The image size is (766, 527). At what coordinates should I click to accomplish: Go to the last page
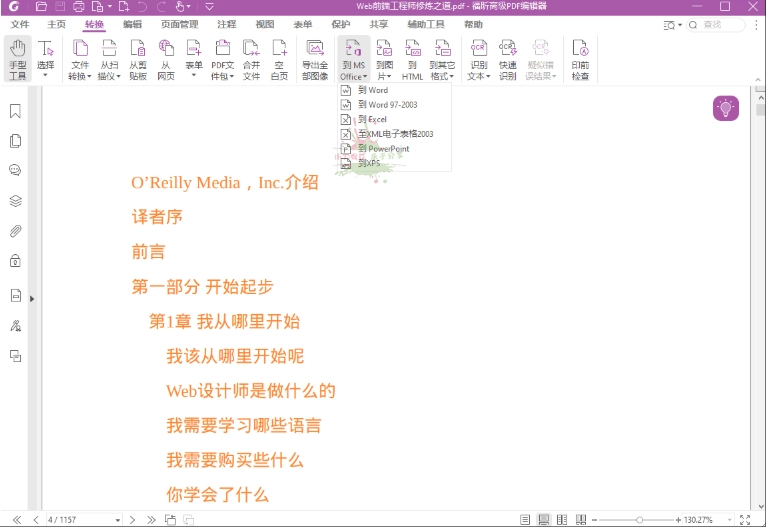[x=151, y=520]
